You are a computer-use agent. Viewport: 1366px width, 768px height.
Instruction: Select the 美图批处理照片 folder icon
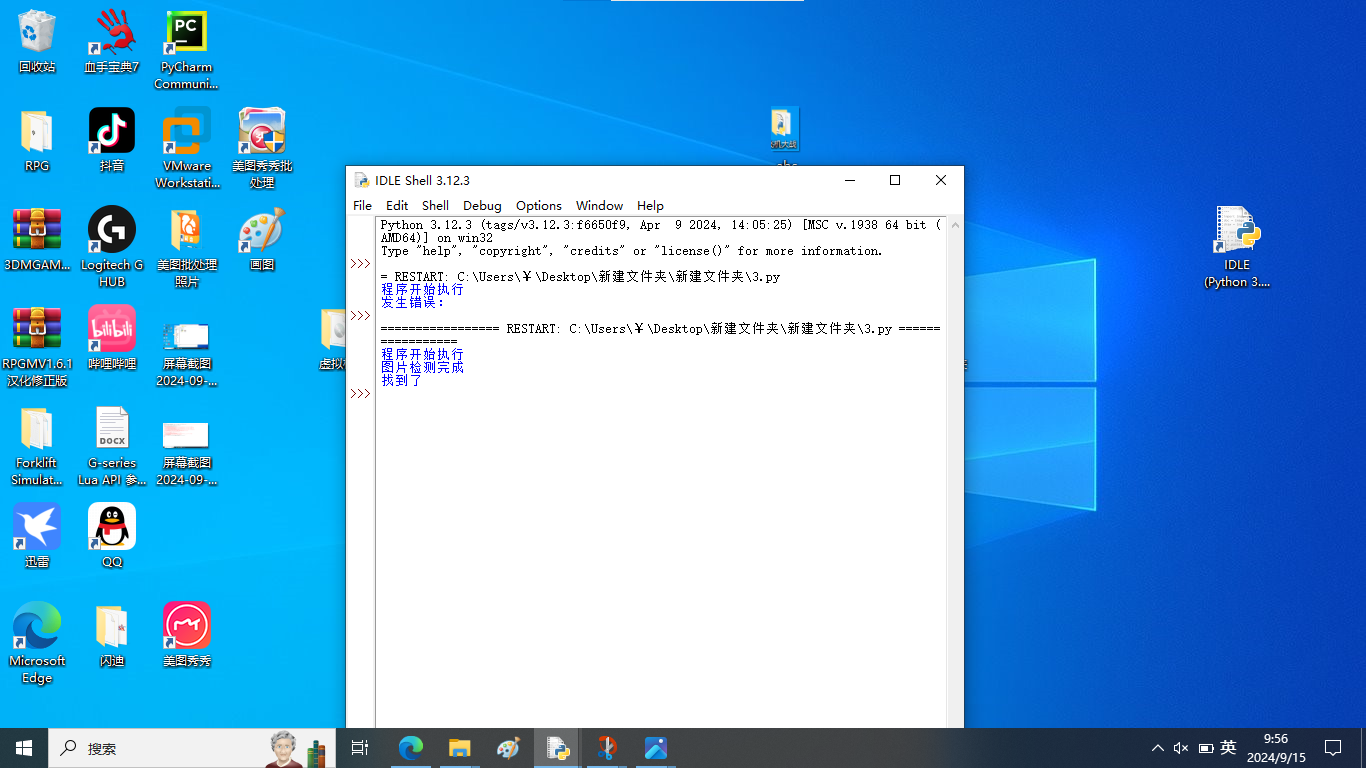click(x=187, y=248)
